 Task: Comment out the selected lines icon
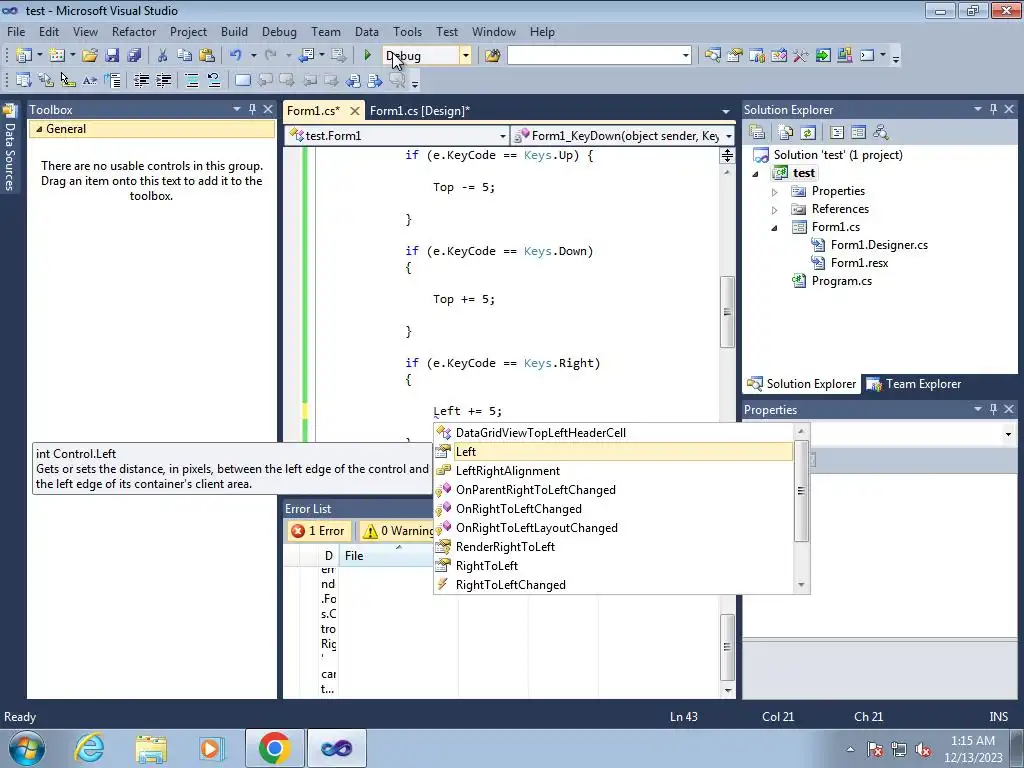(x=192, y=80)
